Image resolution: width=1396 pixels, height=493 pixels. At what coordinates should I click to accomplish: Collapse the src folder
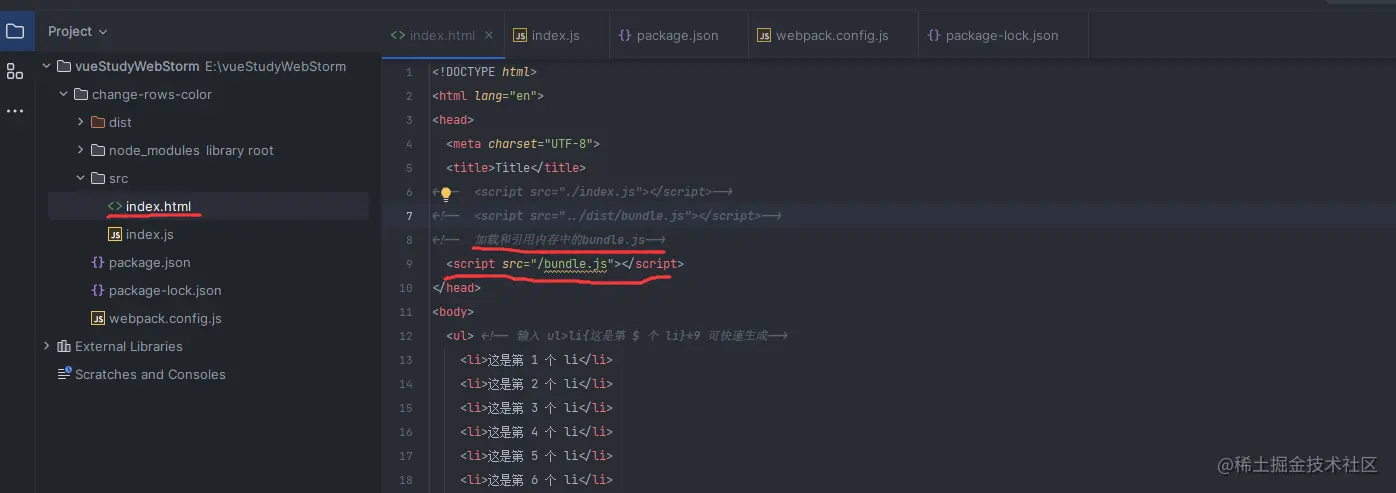pos(80,178)
